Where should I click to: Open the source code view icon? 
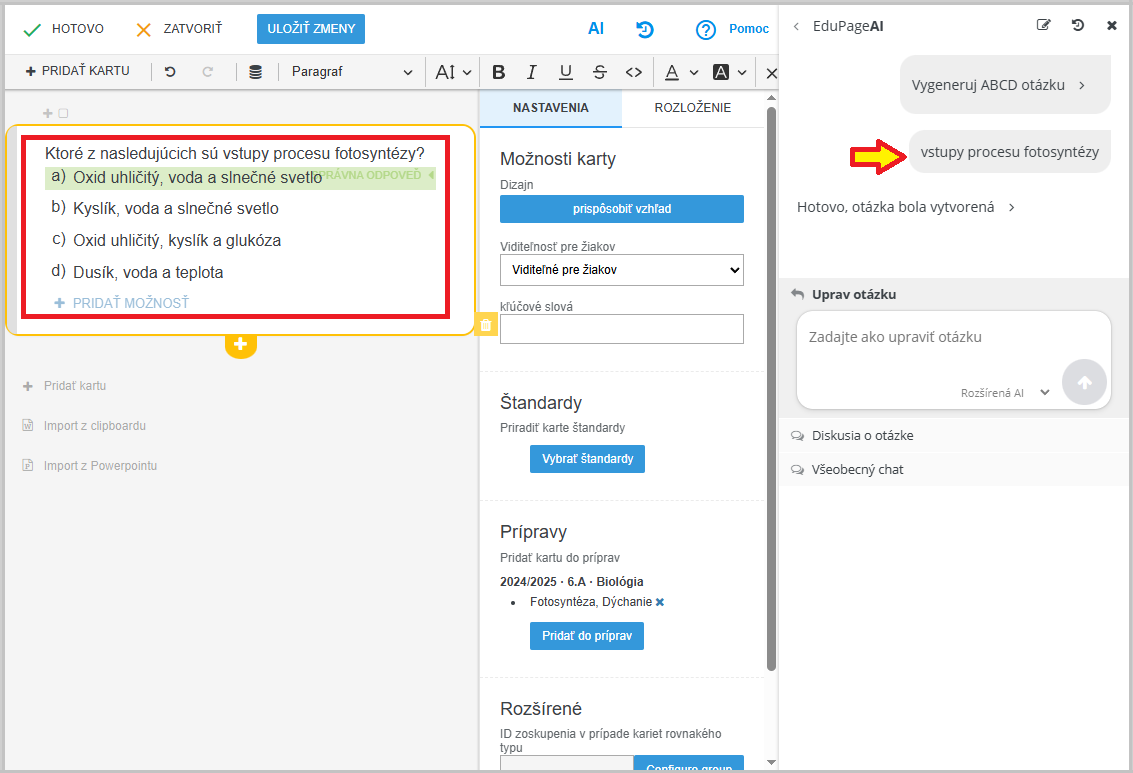coord(633,72)
